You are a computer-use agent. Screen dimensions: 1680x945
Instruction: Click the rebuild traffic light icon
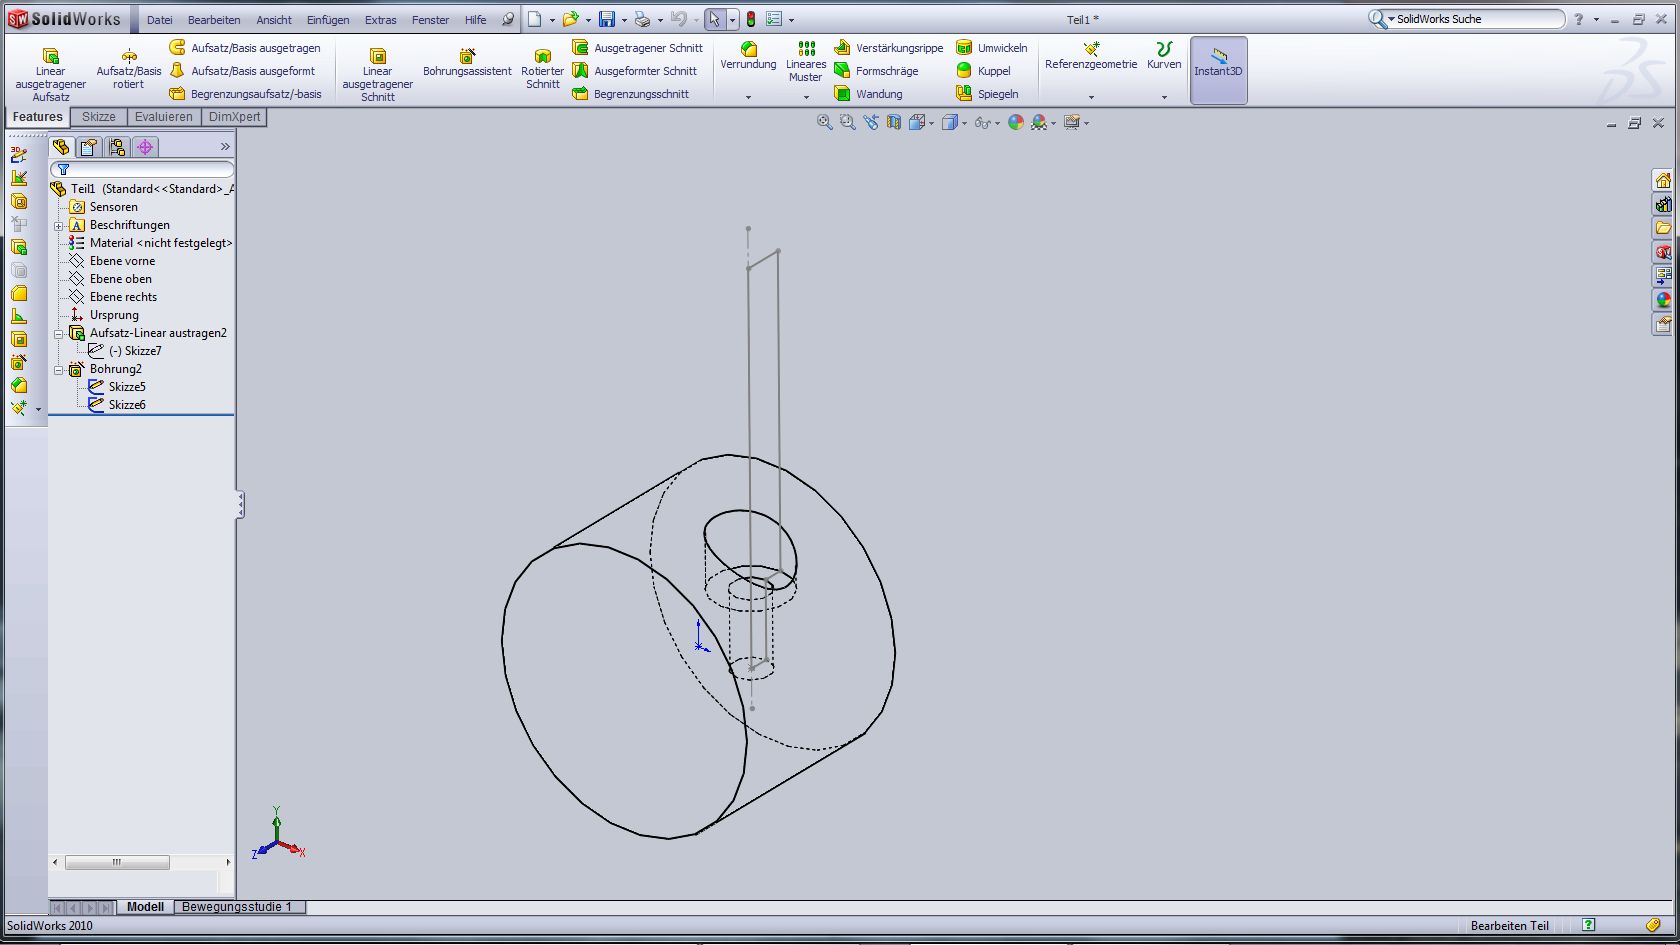[750, 19]
